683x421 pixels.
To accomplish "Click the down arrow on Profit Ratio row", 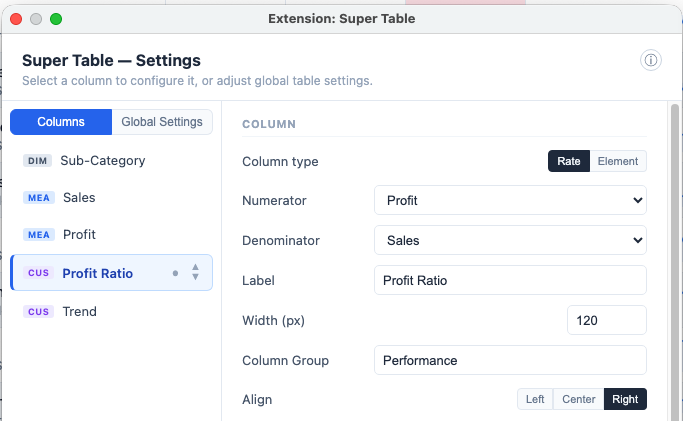I will click(x=195, y=277).
